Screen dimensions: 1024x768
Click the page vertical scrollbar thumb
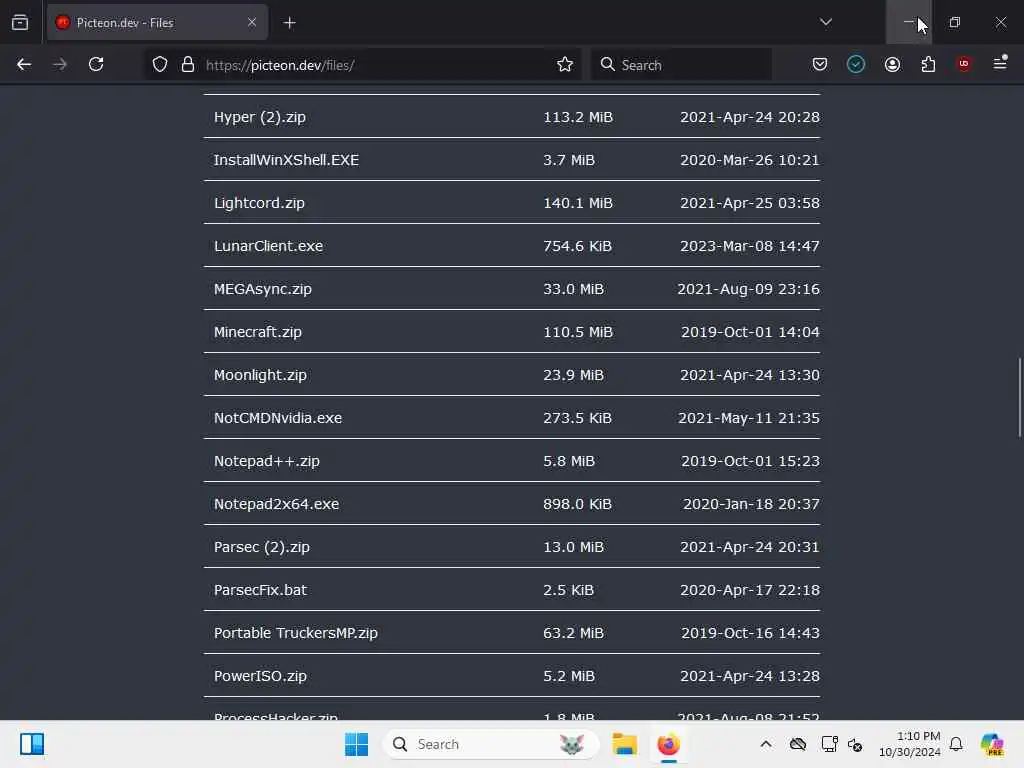[1019, 397]
